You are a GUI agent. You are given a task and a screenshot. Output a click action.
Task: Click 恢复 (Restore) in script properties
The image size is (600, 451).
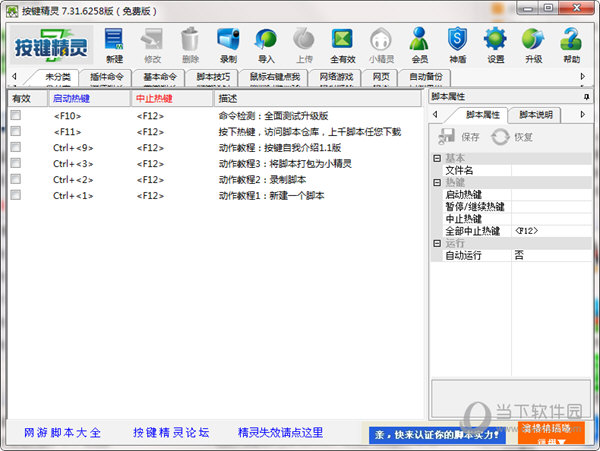point(512,137)
